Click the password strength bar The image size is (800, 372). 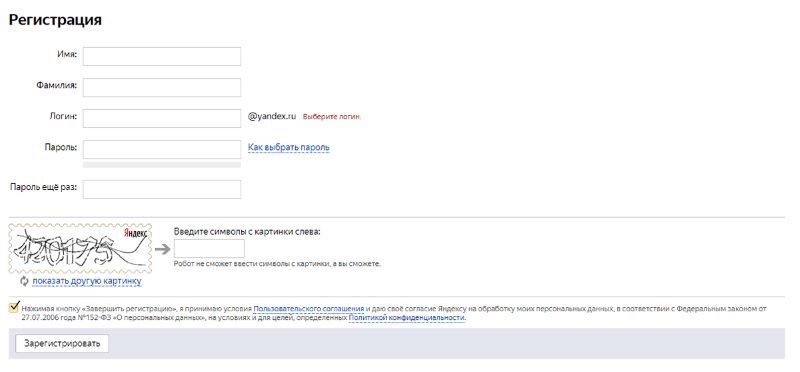coord(162,165)
